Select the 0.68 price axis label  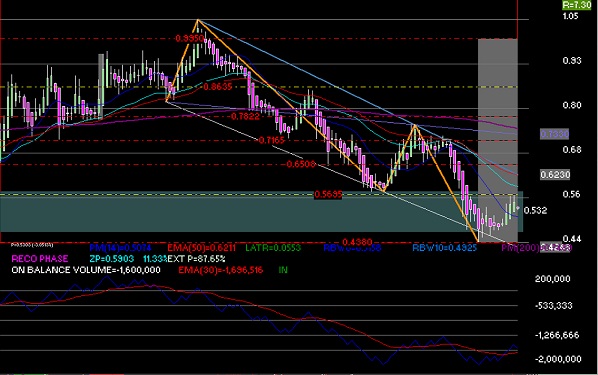(572, 150)
